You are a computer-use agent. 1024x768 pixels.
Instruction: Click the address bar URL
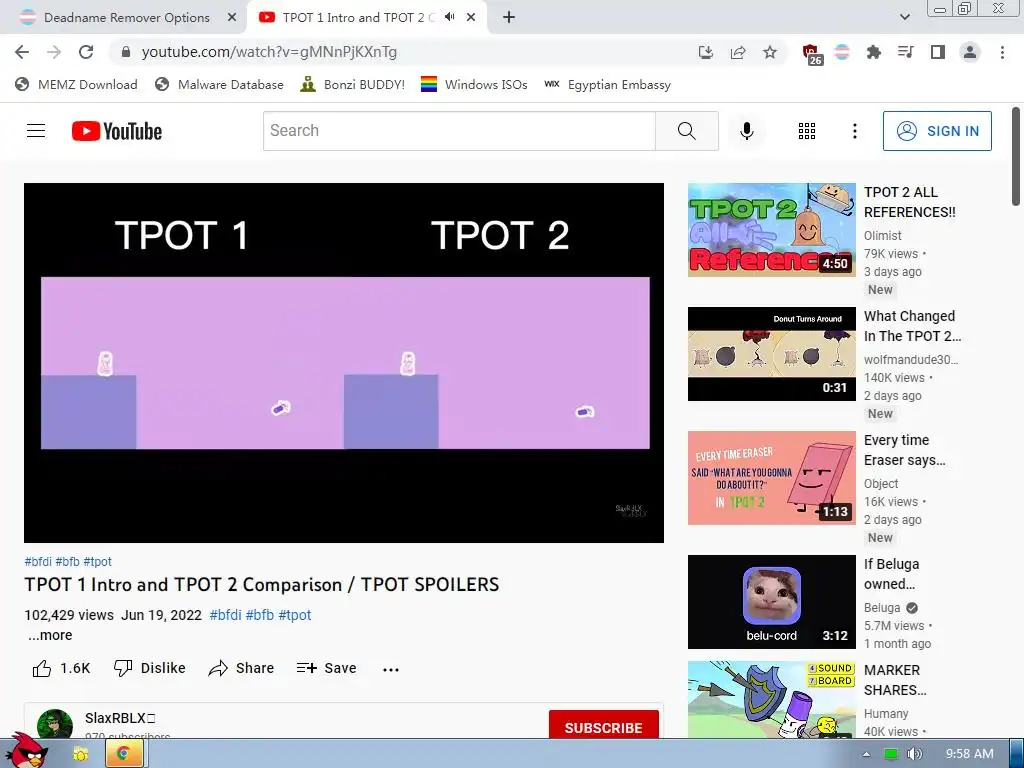(x=269, y=52)
